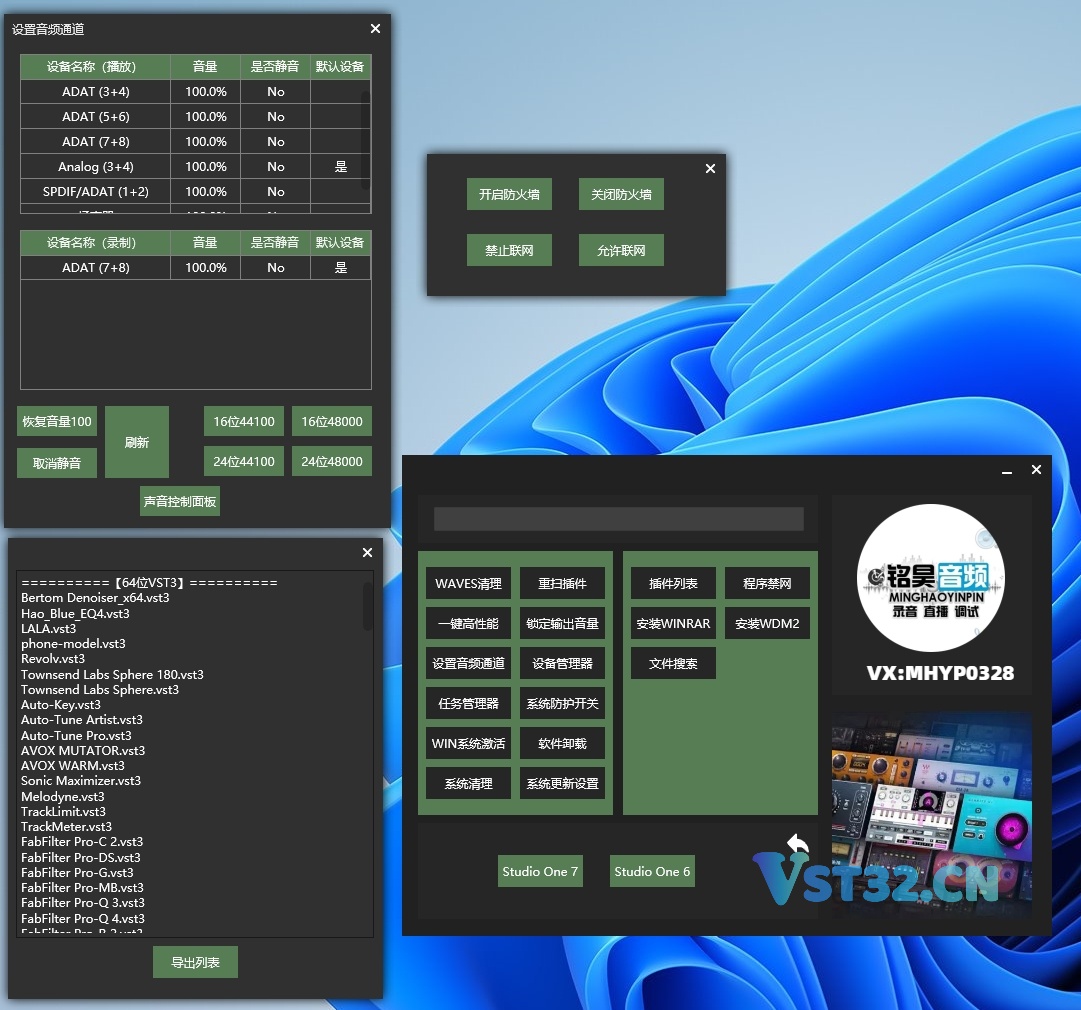The image size is (1081, 1010).
Task: Set format with the 16位48000 button
Action: (332, 421)
